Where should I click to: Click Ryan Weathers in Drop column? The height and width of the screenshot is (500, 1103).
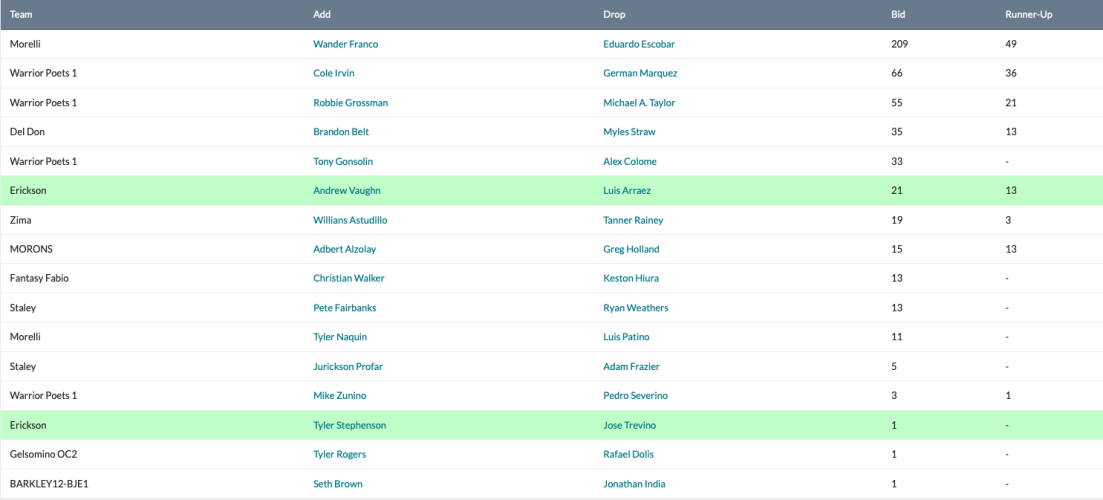point(636,308)
